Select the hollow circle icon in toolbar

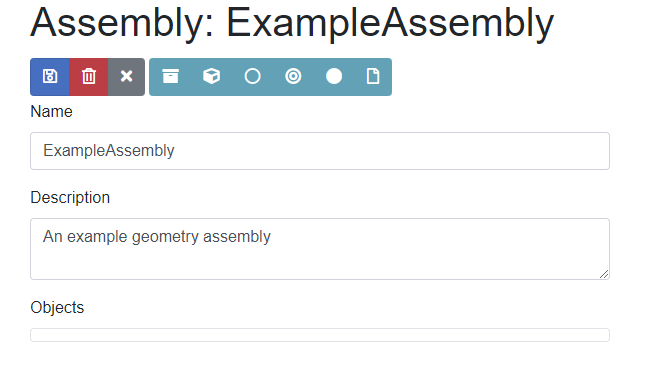point(252,77)
